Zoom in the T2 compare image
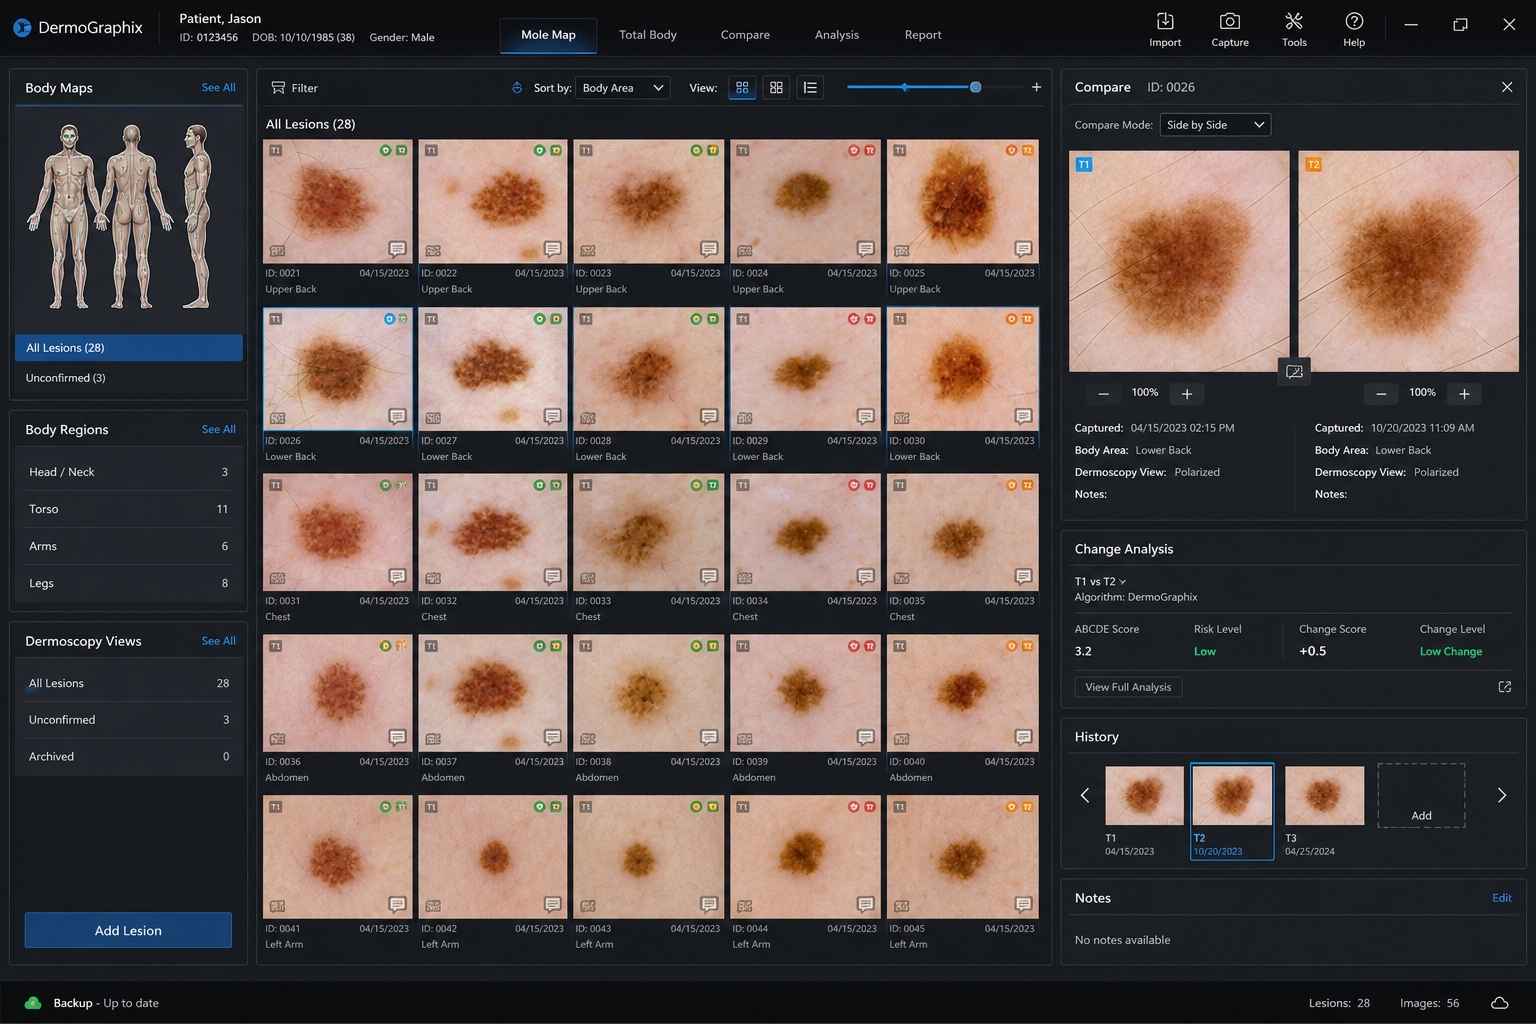The height and width of the screenshot is (1024, 1536). click(1464, 394)
